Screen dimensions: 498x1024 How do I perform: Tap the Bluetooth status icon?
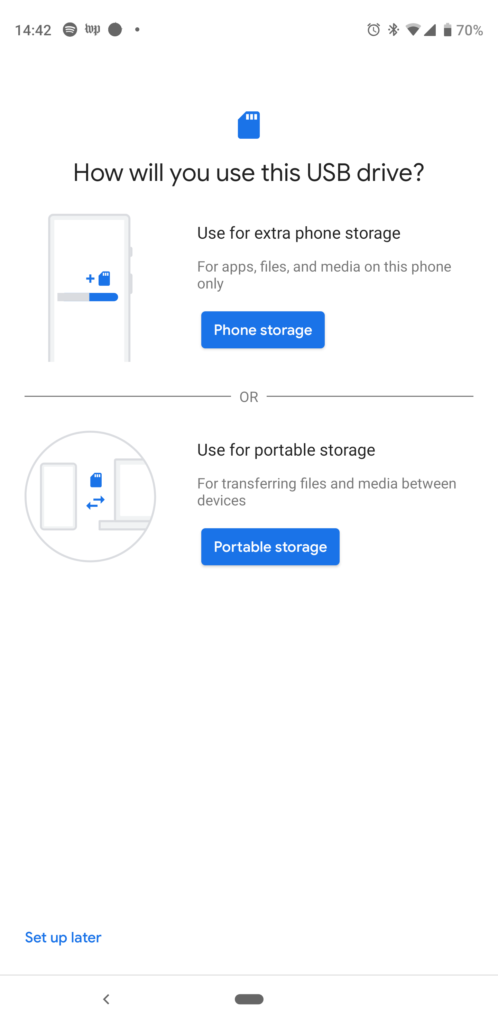(x=393, y=30)
